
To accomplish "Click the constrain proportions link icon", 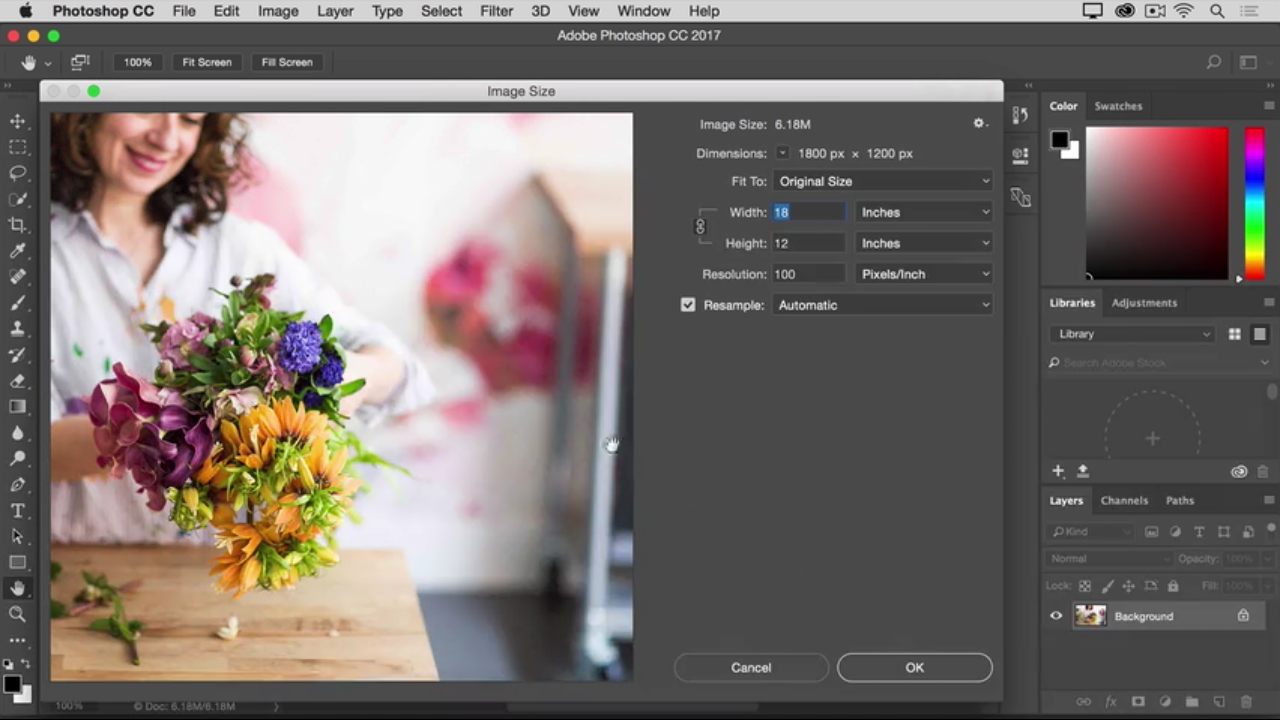I will point(700,227).
